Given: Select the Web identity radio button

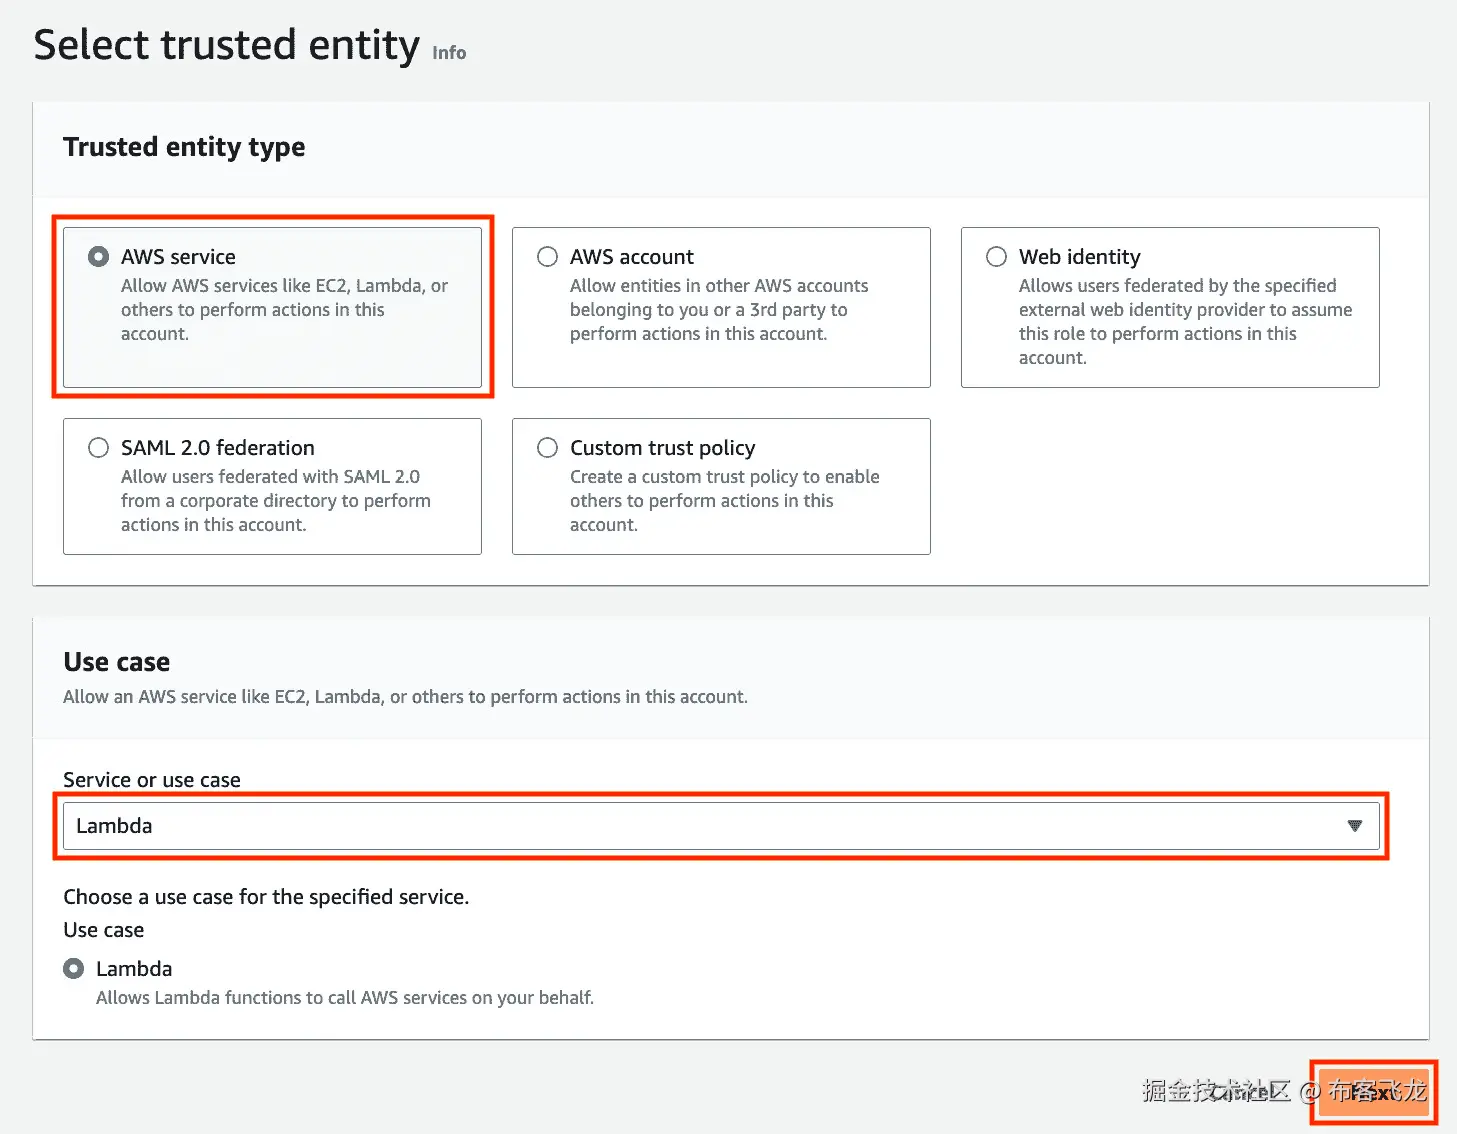Looking at the screenshot, I should point(996,257).
